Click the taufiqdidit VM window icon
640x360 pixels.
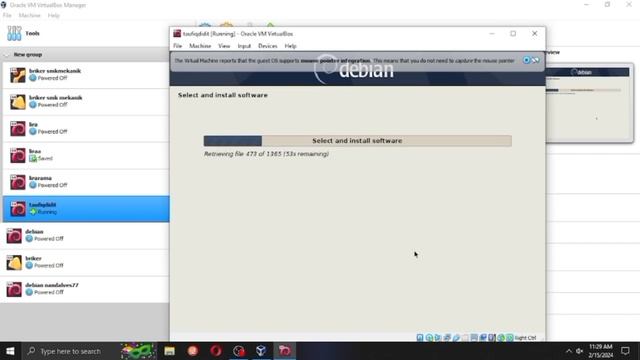point(177,33)
